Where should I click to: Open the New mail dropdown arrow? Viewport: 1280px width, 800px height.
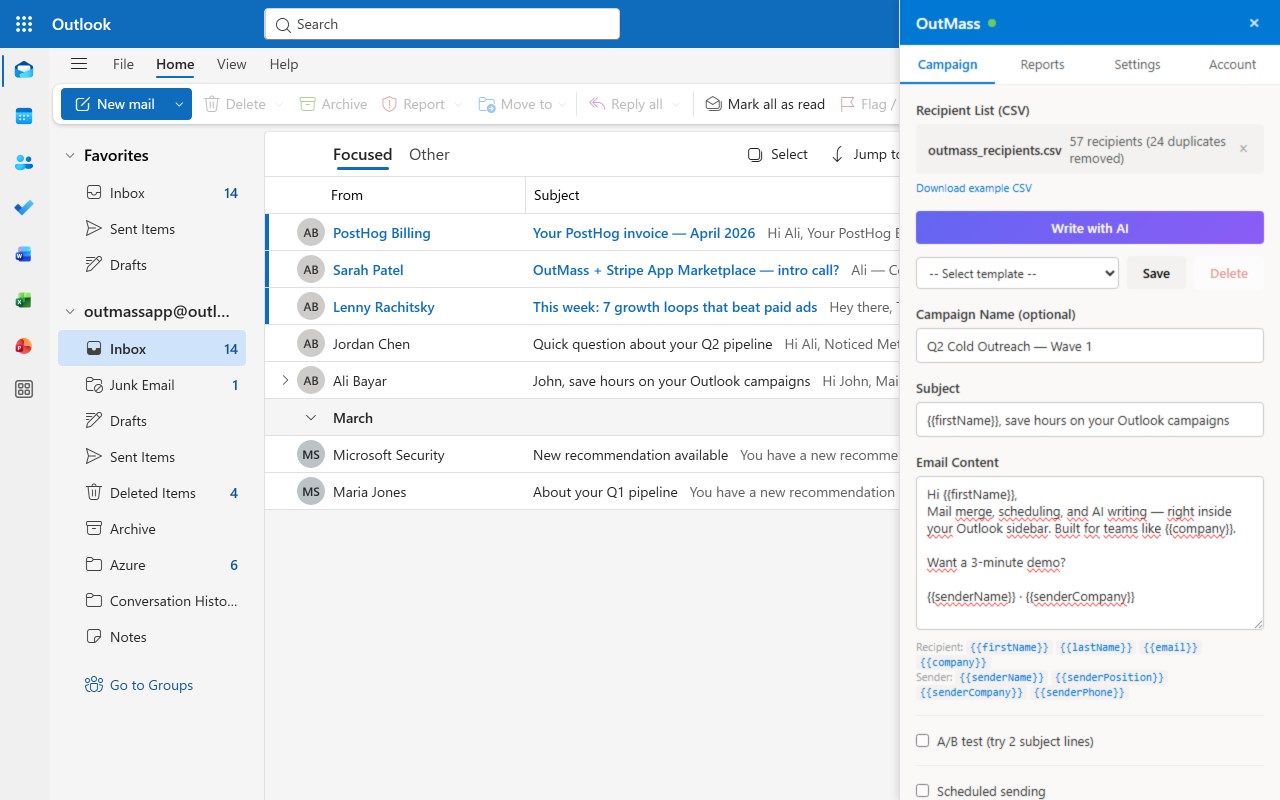(179, 104)
